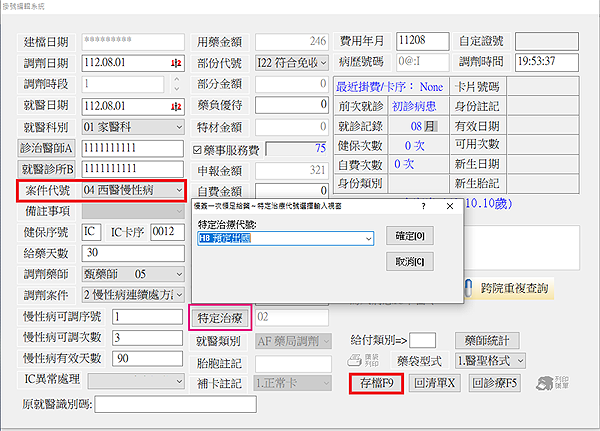The height and width of the screenshot is (431, 600).
Task: Click the 存檔F9 save button
Action: pos(375,383)
